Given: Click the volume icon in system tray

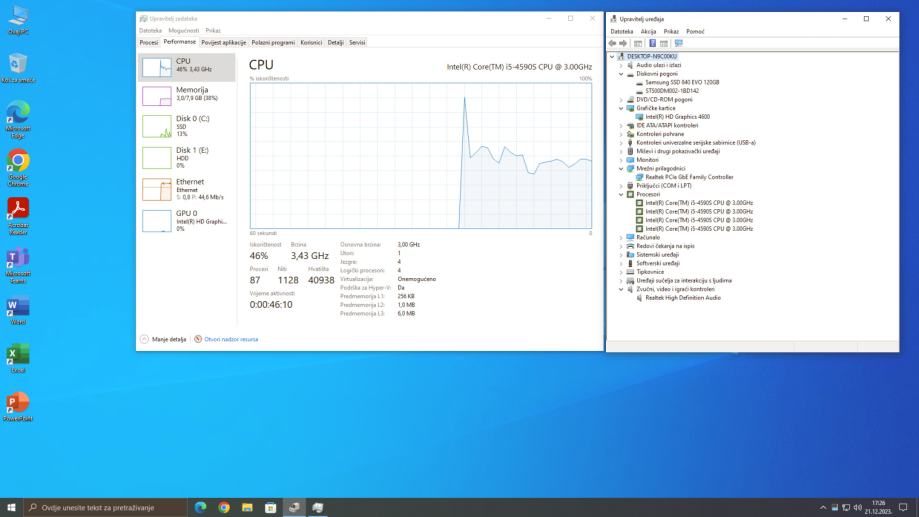Looking at the screenshot, I should pos(857,508).
